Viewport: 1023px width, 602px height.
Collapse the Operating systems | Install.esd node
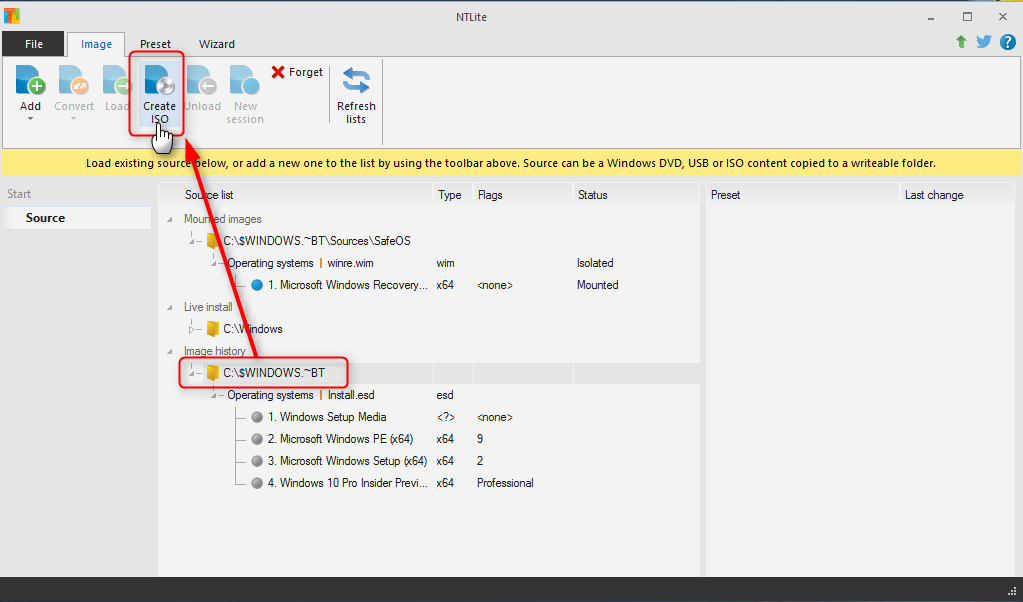click(214, 395)
